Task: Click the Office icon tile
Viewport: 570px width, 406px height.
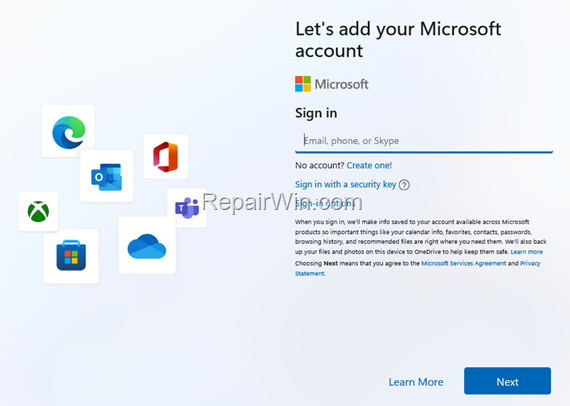Action: click(166, 156)
